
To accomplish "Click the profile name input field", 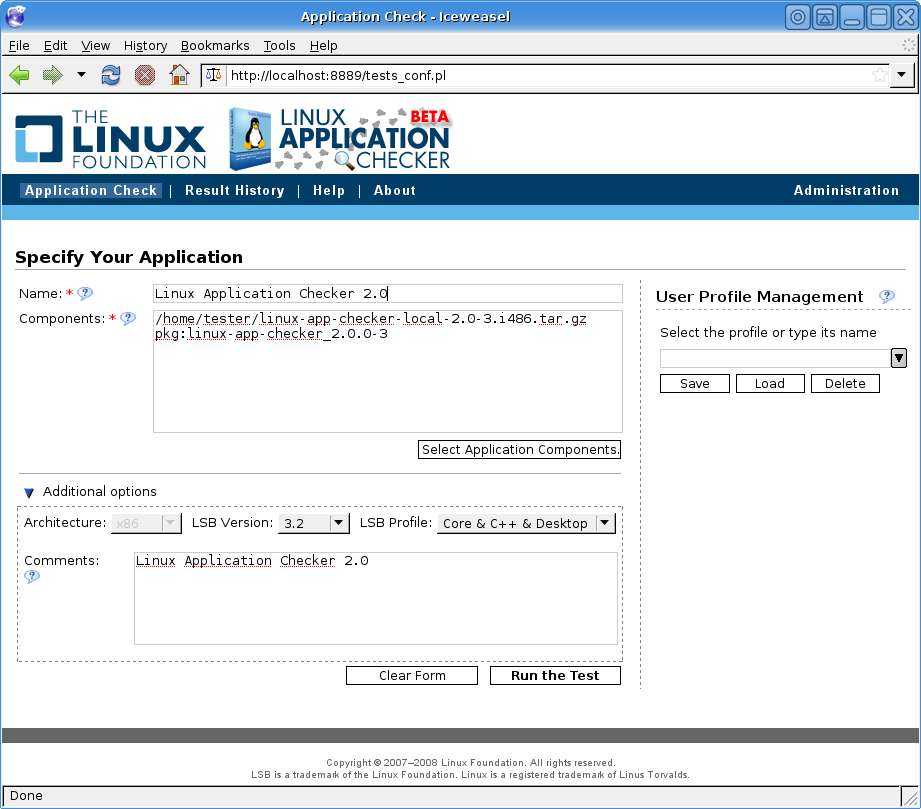I will coord(775,358).
